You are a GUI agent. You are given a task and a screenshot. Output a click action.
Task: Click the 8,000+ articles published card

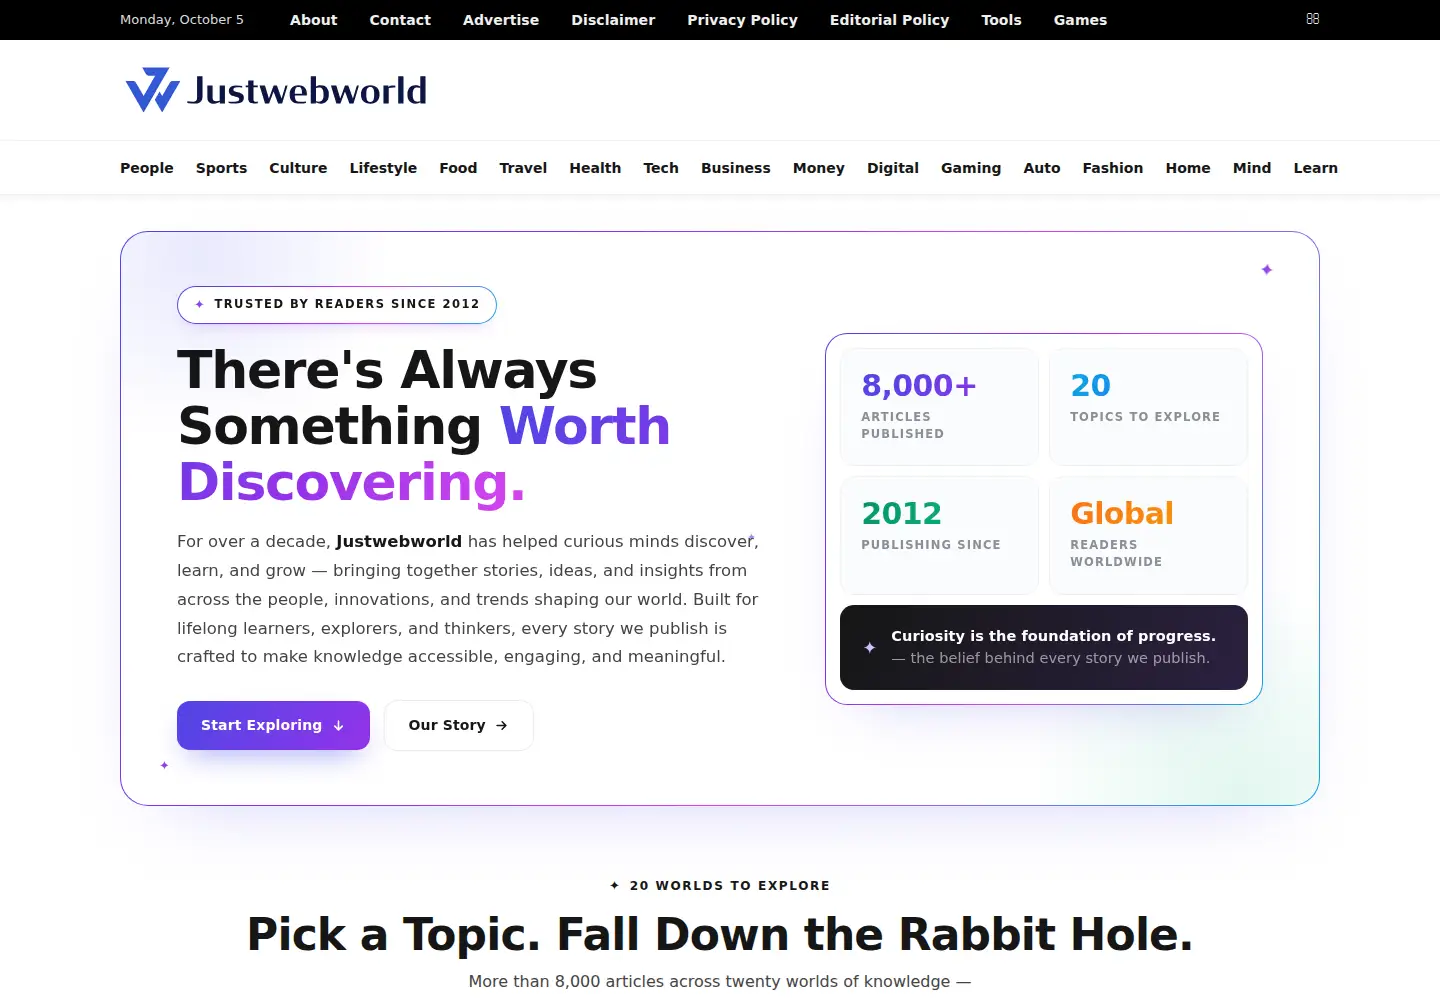click(939, 406)
